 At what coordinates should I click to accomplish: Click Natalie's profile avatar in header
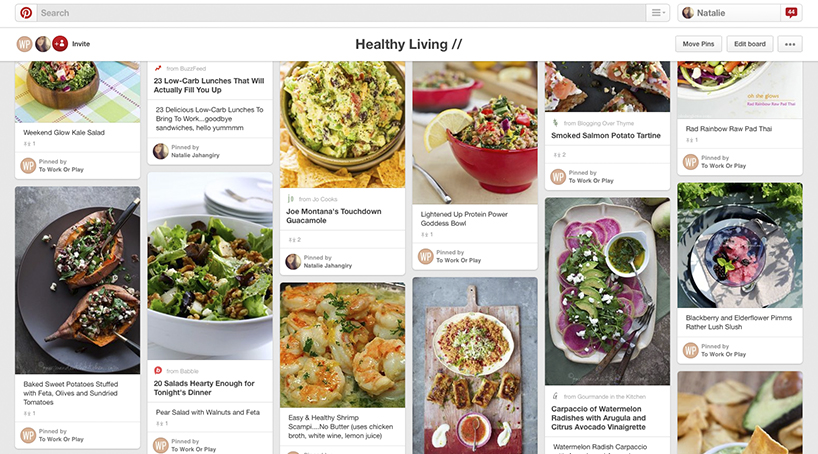click(688, 13)
